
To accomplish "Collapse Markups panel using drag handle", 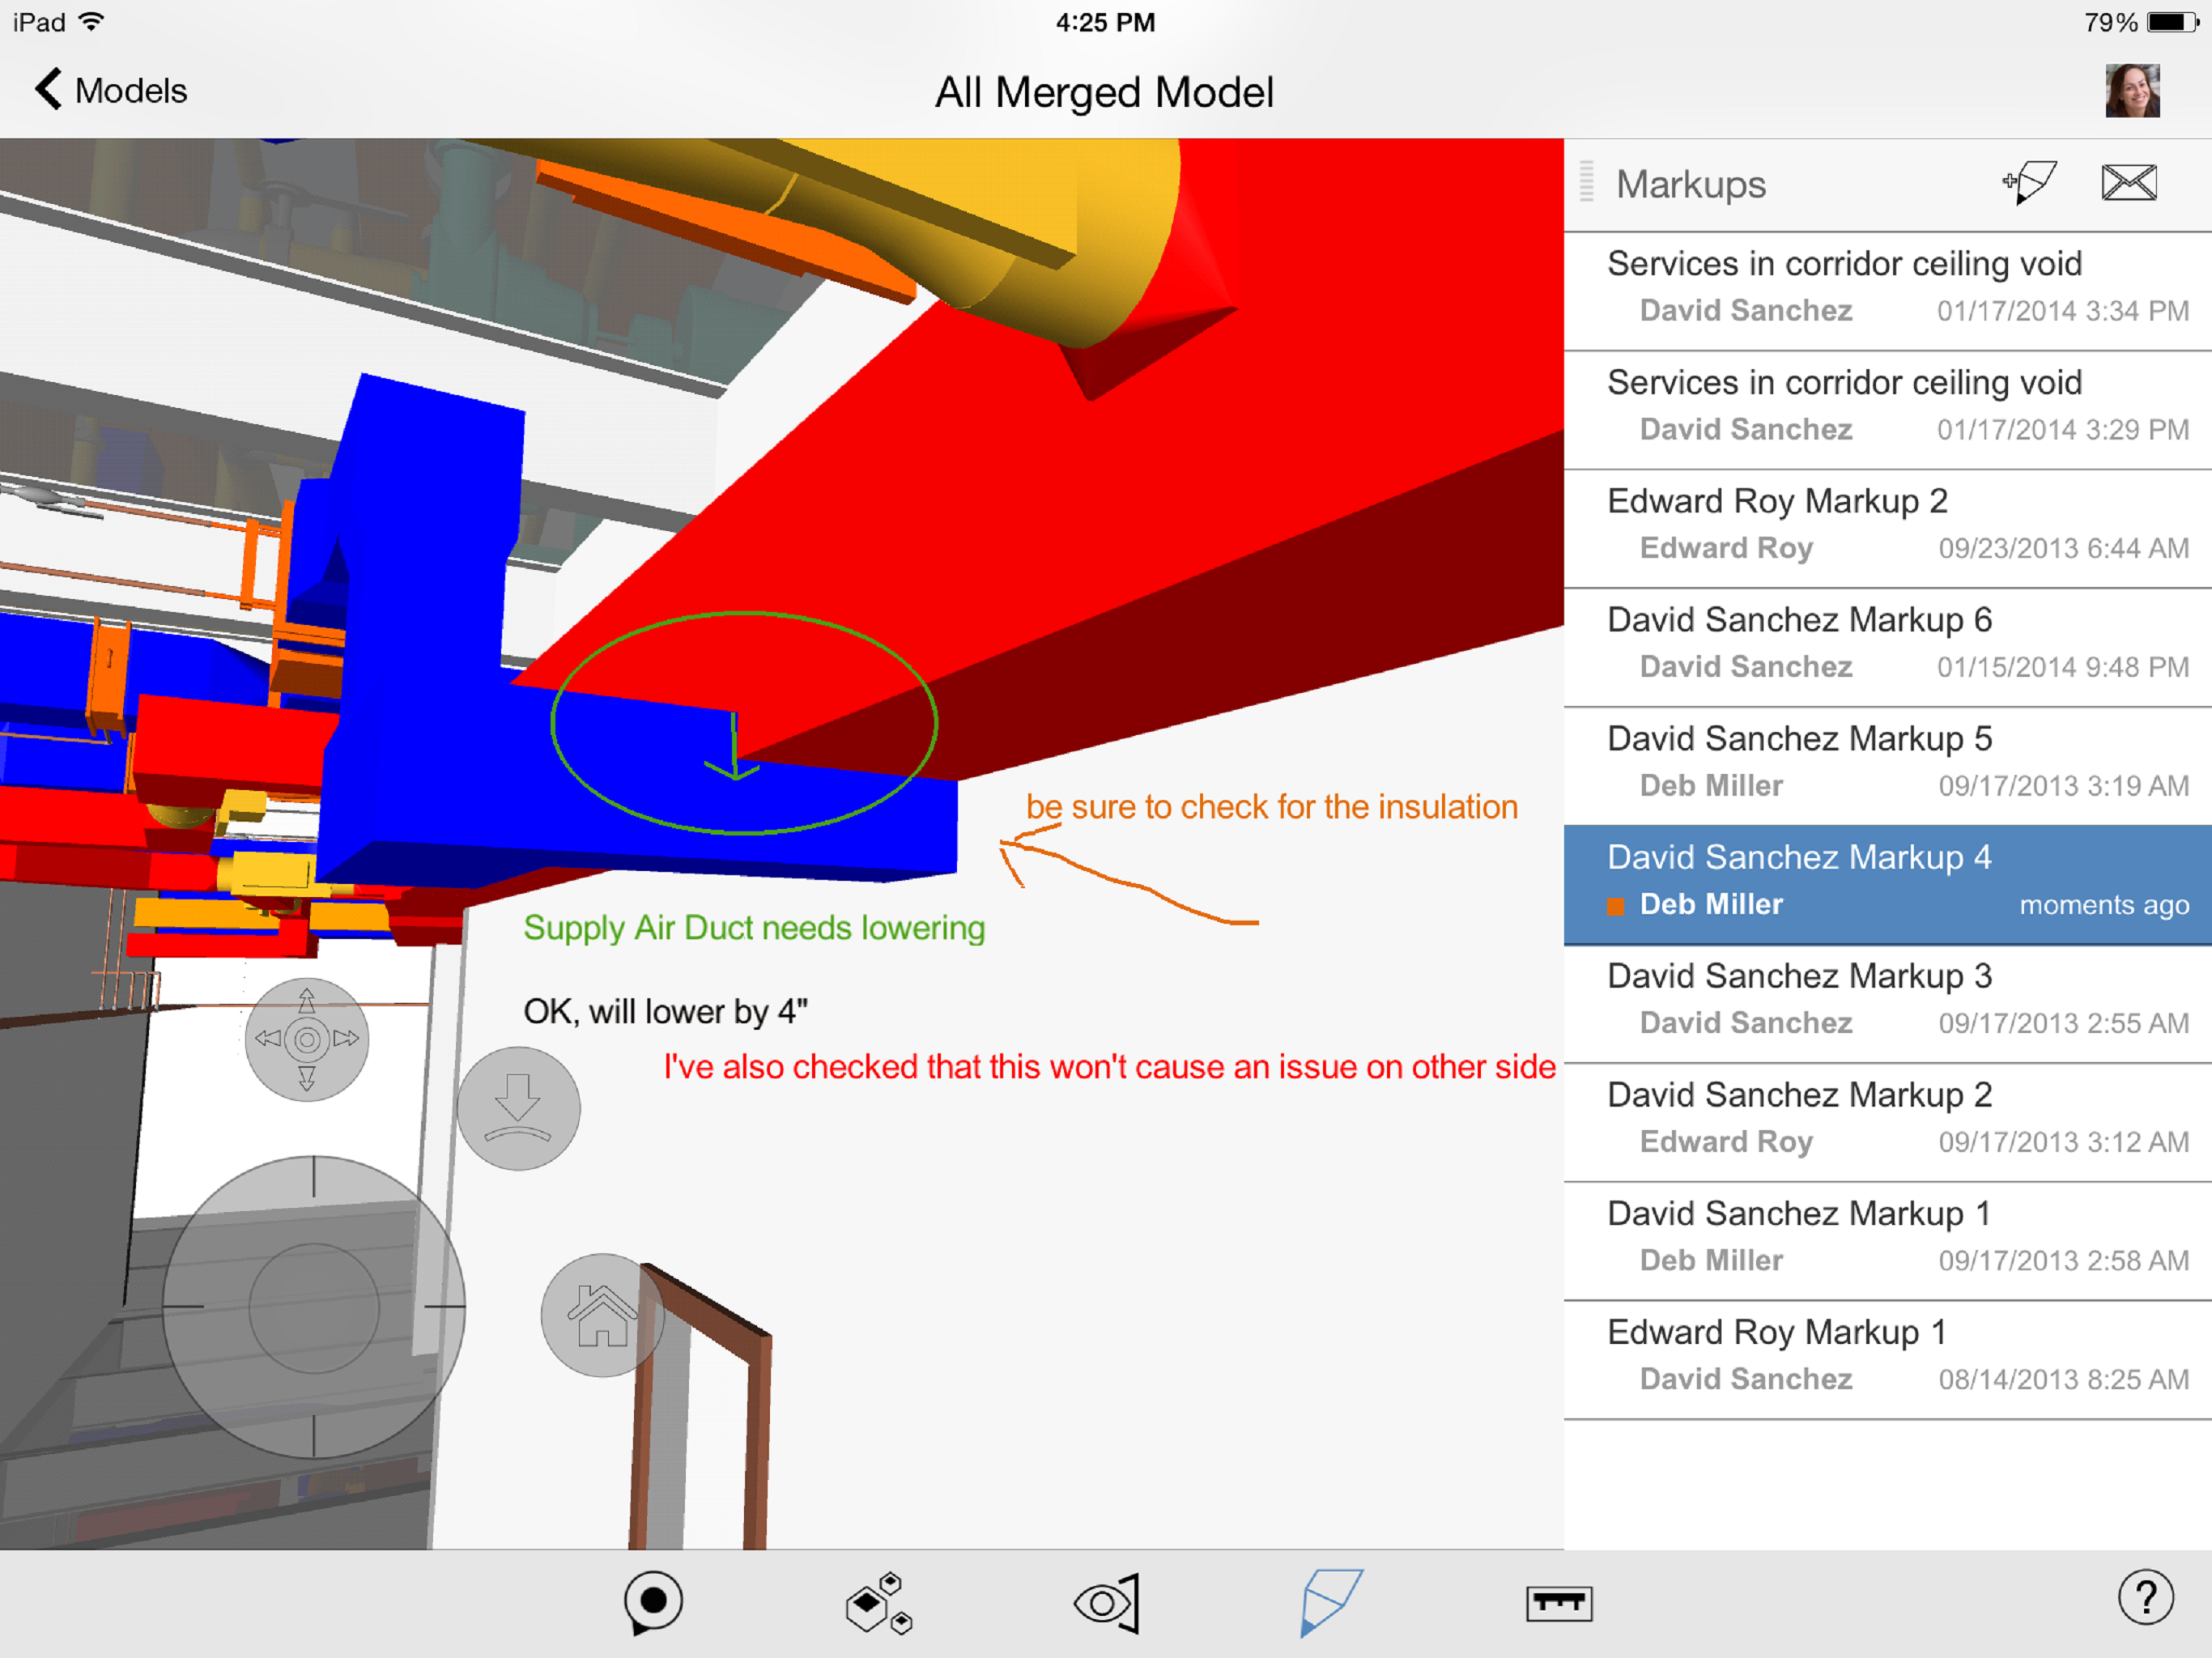I will click(1586, 182).
